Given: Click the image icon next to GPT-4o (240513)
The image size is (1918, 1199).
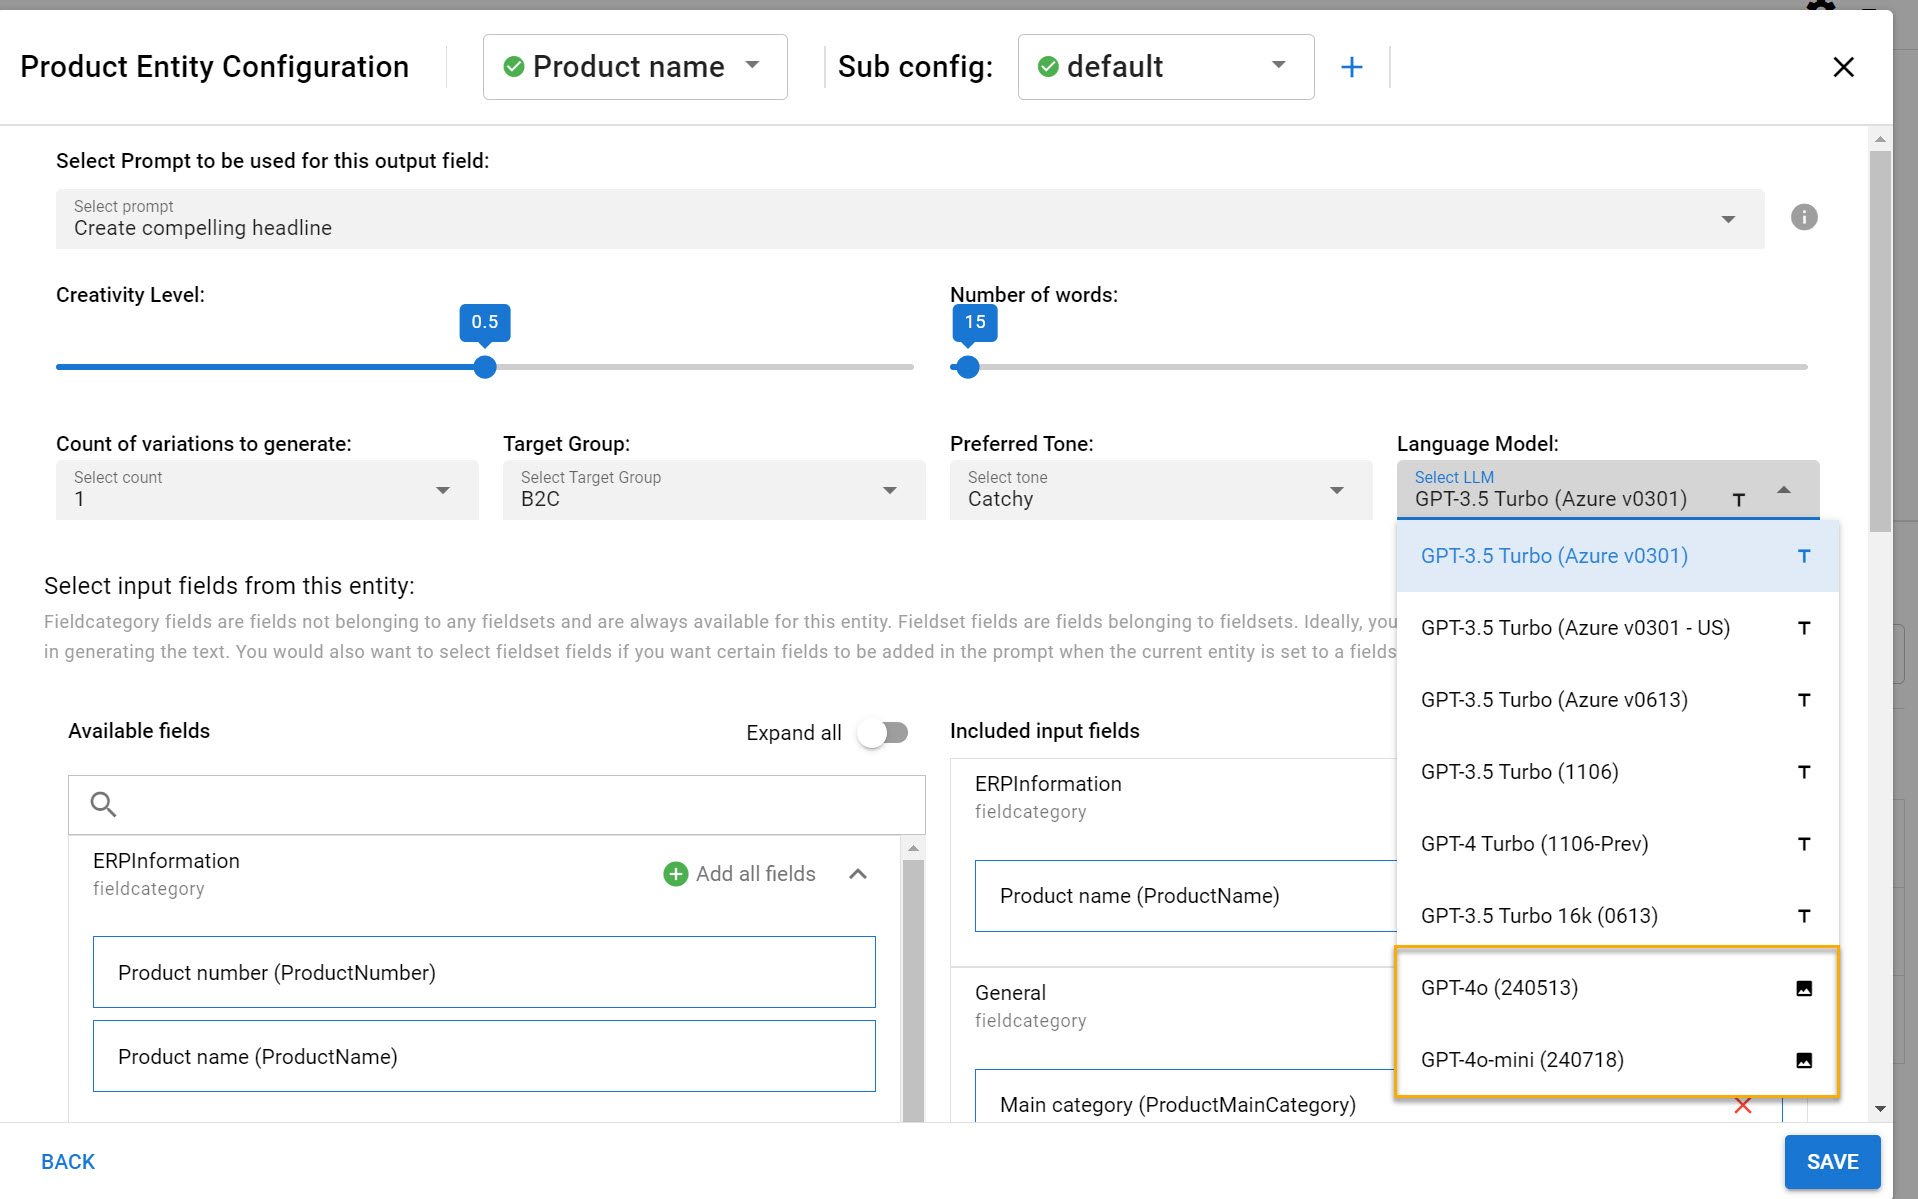Looking at the screenshot, I should click(x=1803, y=988).
